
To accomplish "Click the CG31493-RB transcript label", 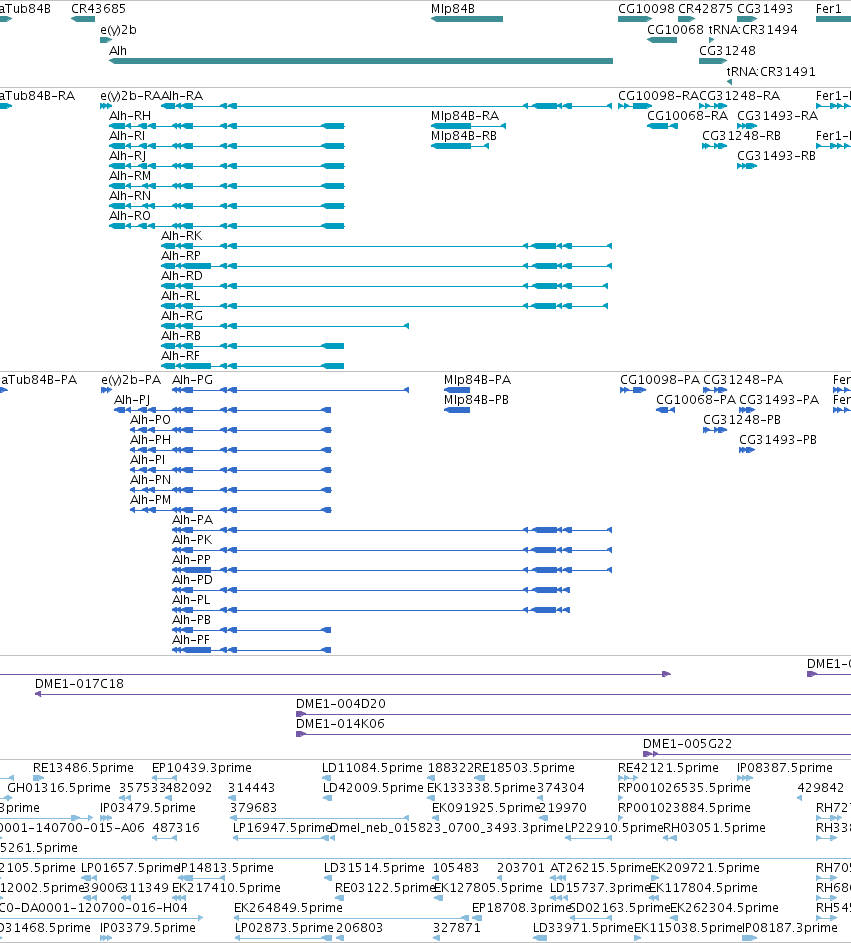I will tap(776, 156).
